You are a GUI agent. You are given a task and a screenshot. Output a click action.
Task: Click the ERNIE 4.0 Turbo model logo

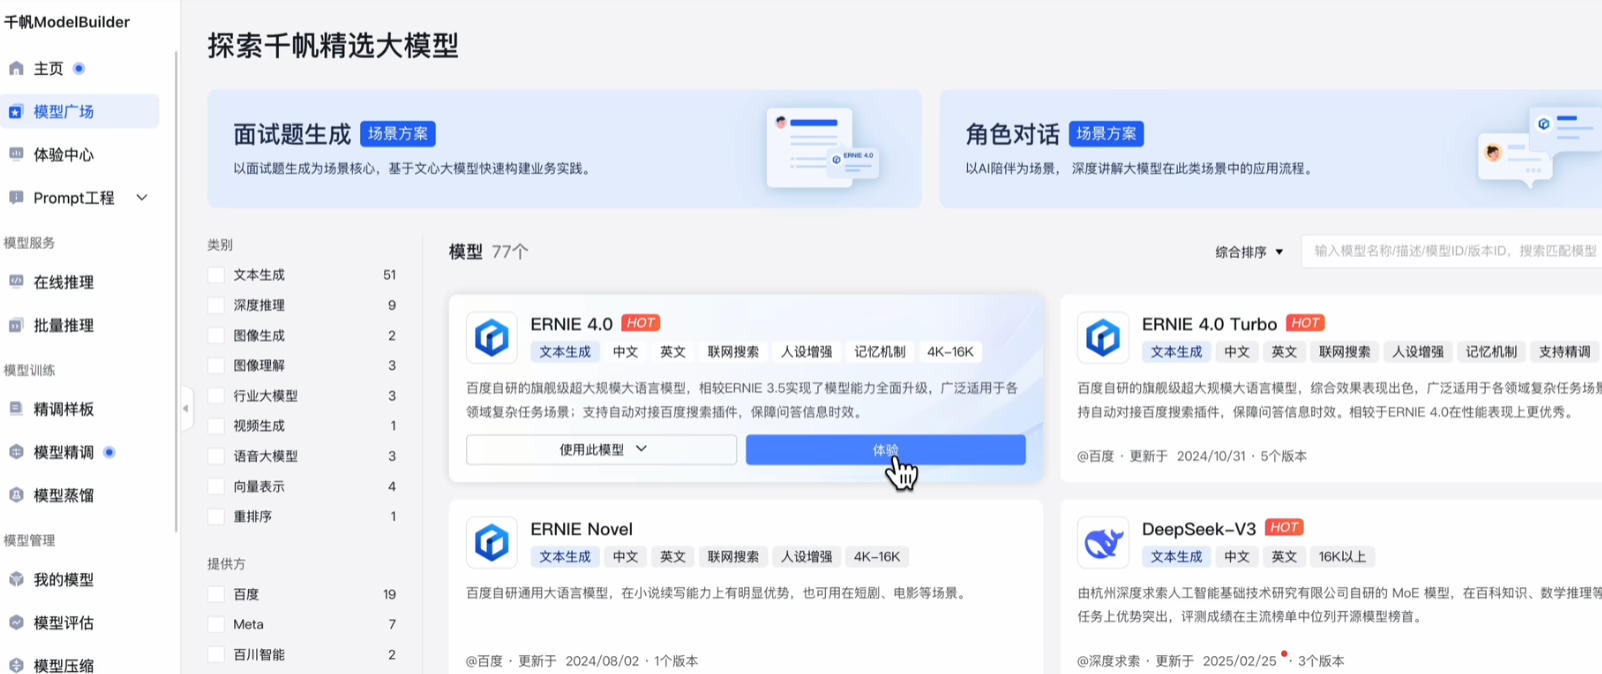point(1103,338)
